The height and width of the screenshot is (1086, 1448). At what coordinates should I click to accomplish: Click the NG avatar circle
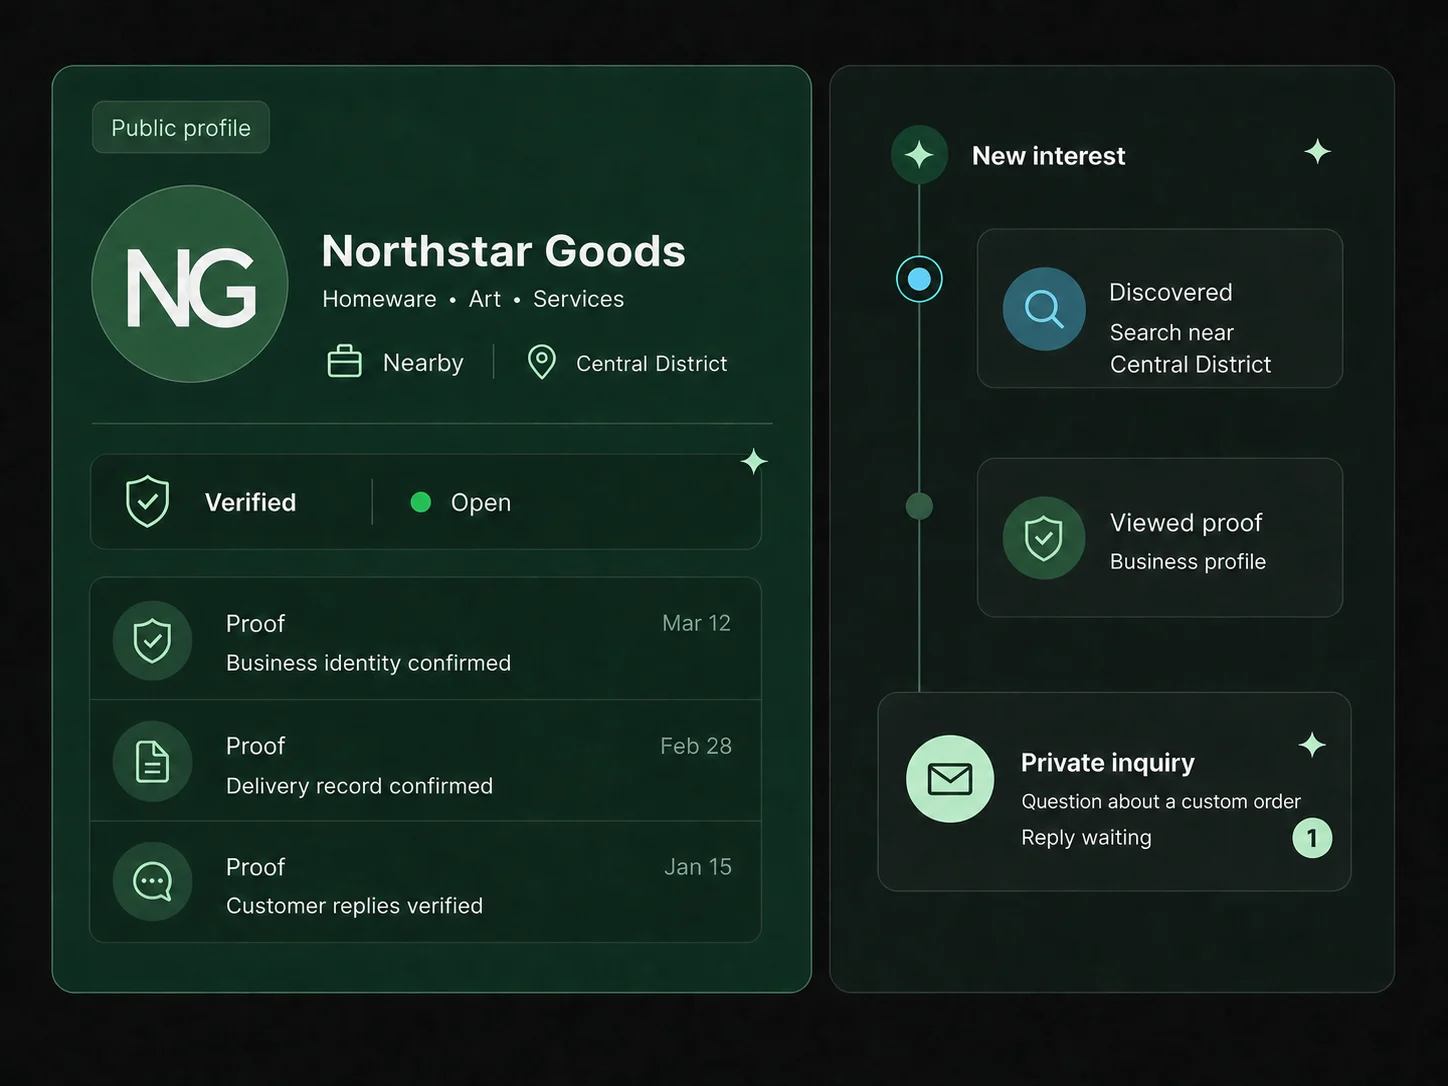coord(190,284)
